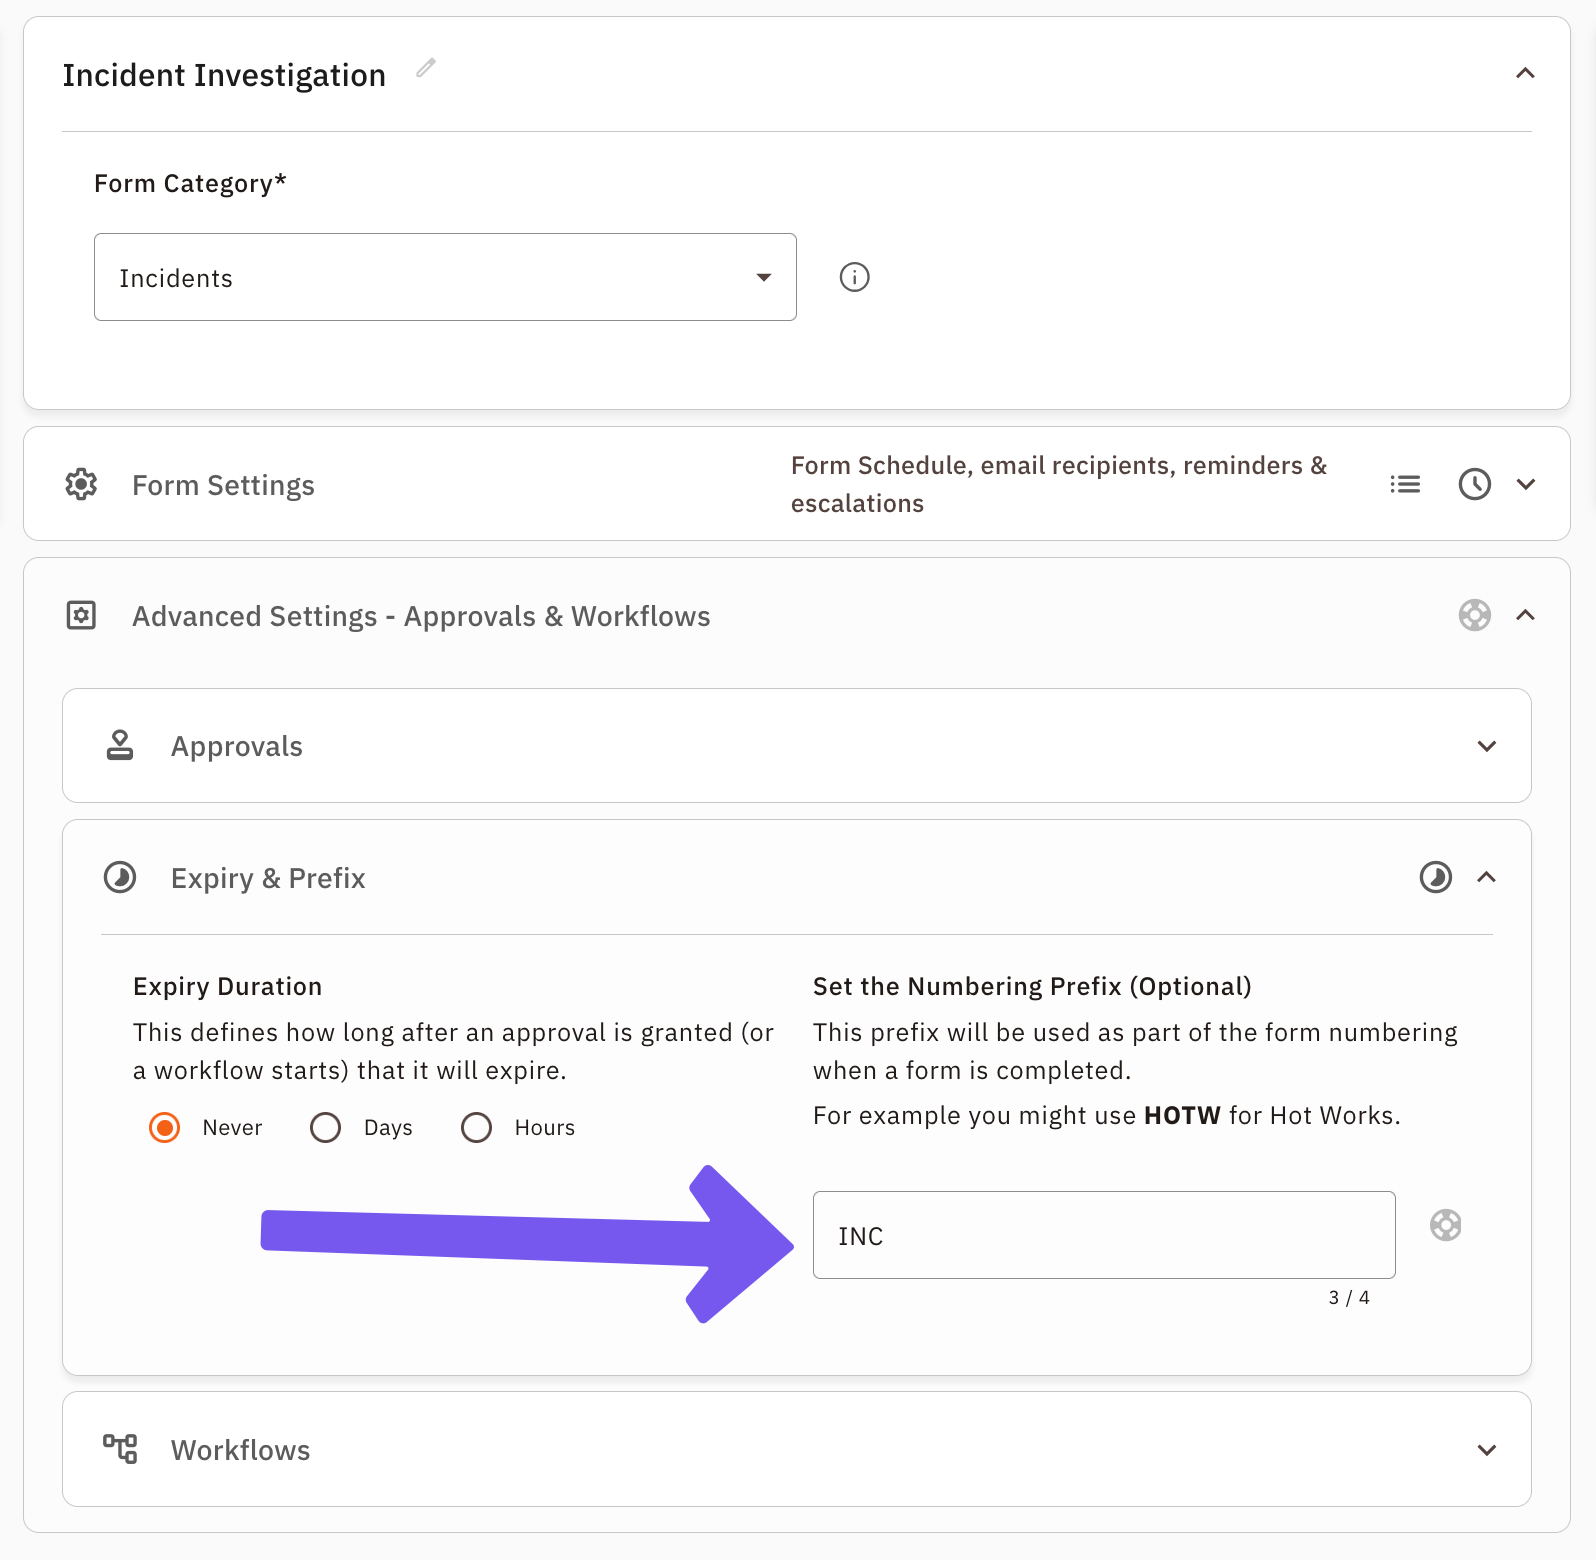1596x1560 pixels.
Task: Click the Approvals heading text
Action: [237, 746]
